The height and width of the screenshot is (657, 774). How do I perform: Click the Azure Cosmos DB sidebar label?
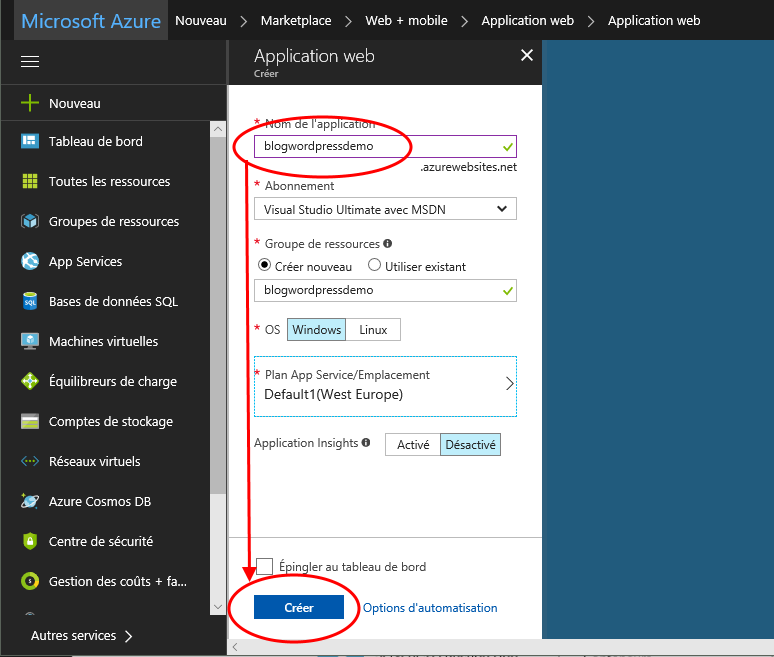tap(100, 501)
